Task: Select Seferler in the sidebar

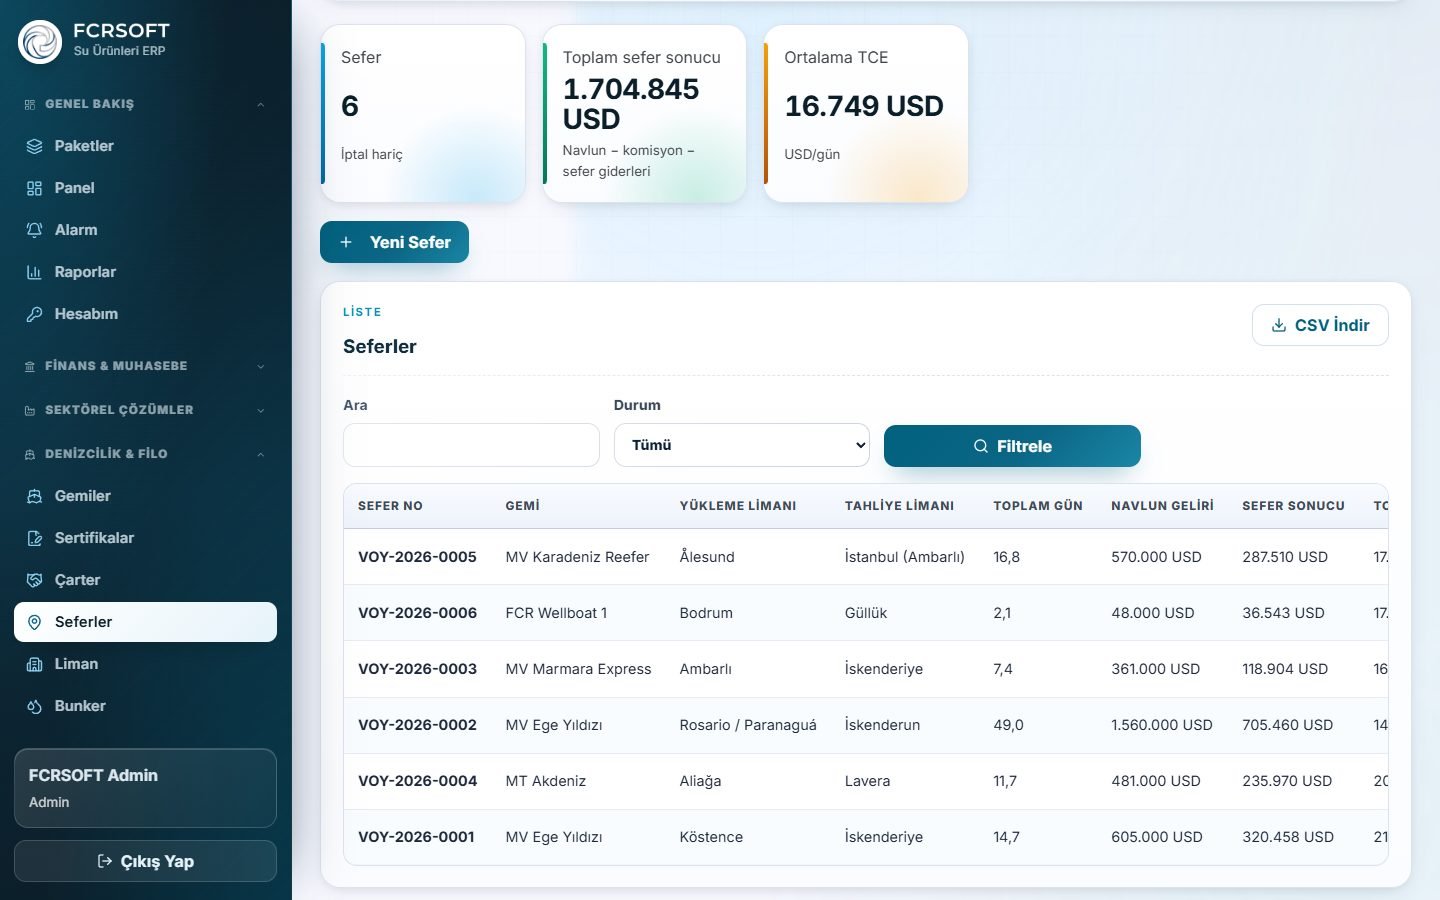Action: [145, 622]
